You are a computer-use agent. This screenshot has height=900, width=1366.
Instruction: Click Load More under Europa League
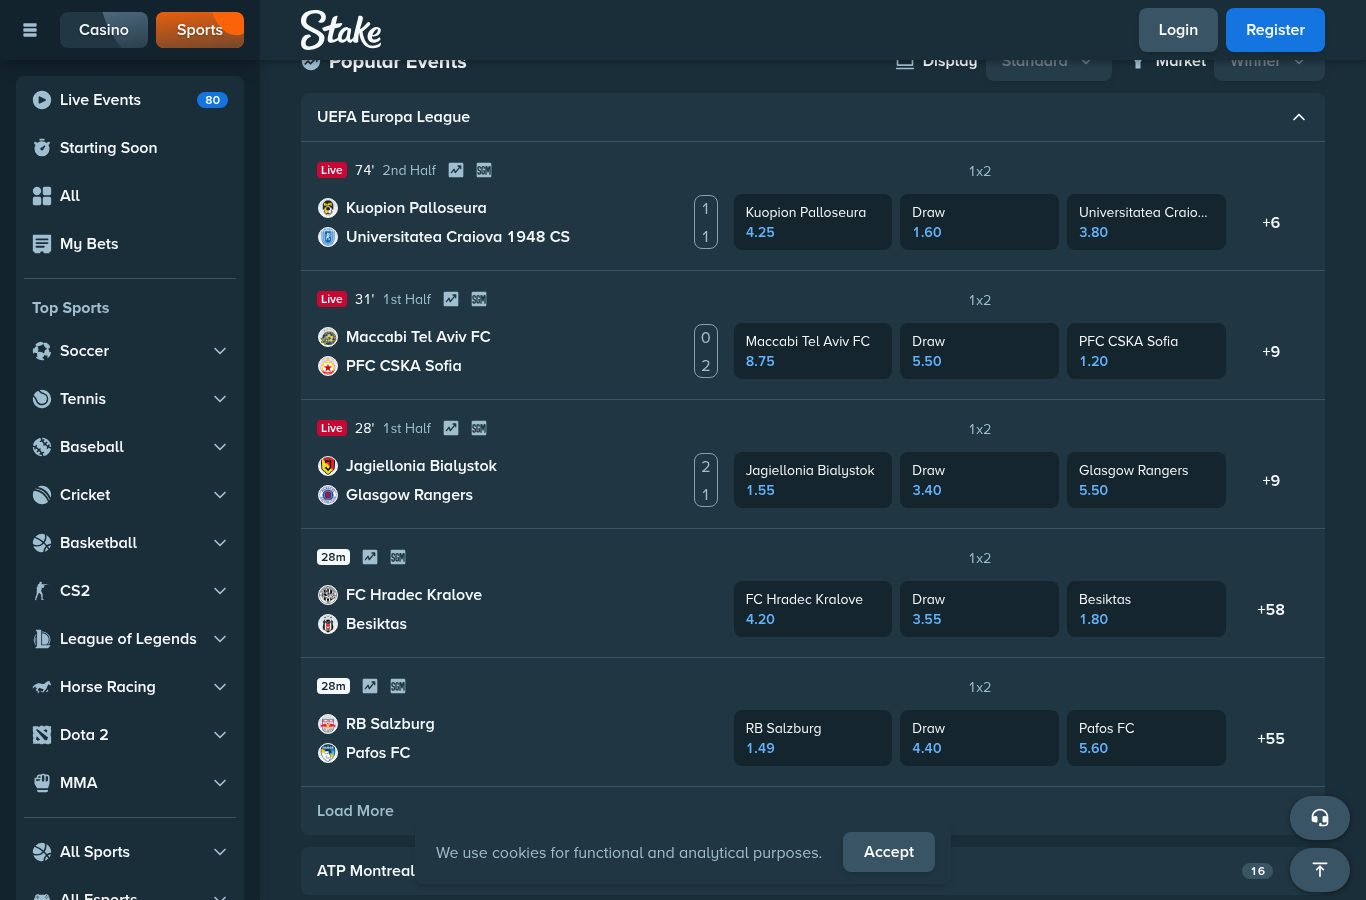tap(355, 811)
